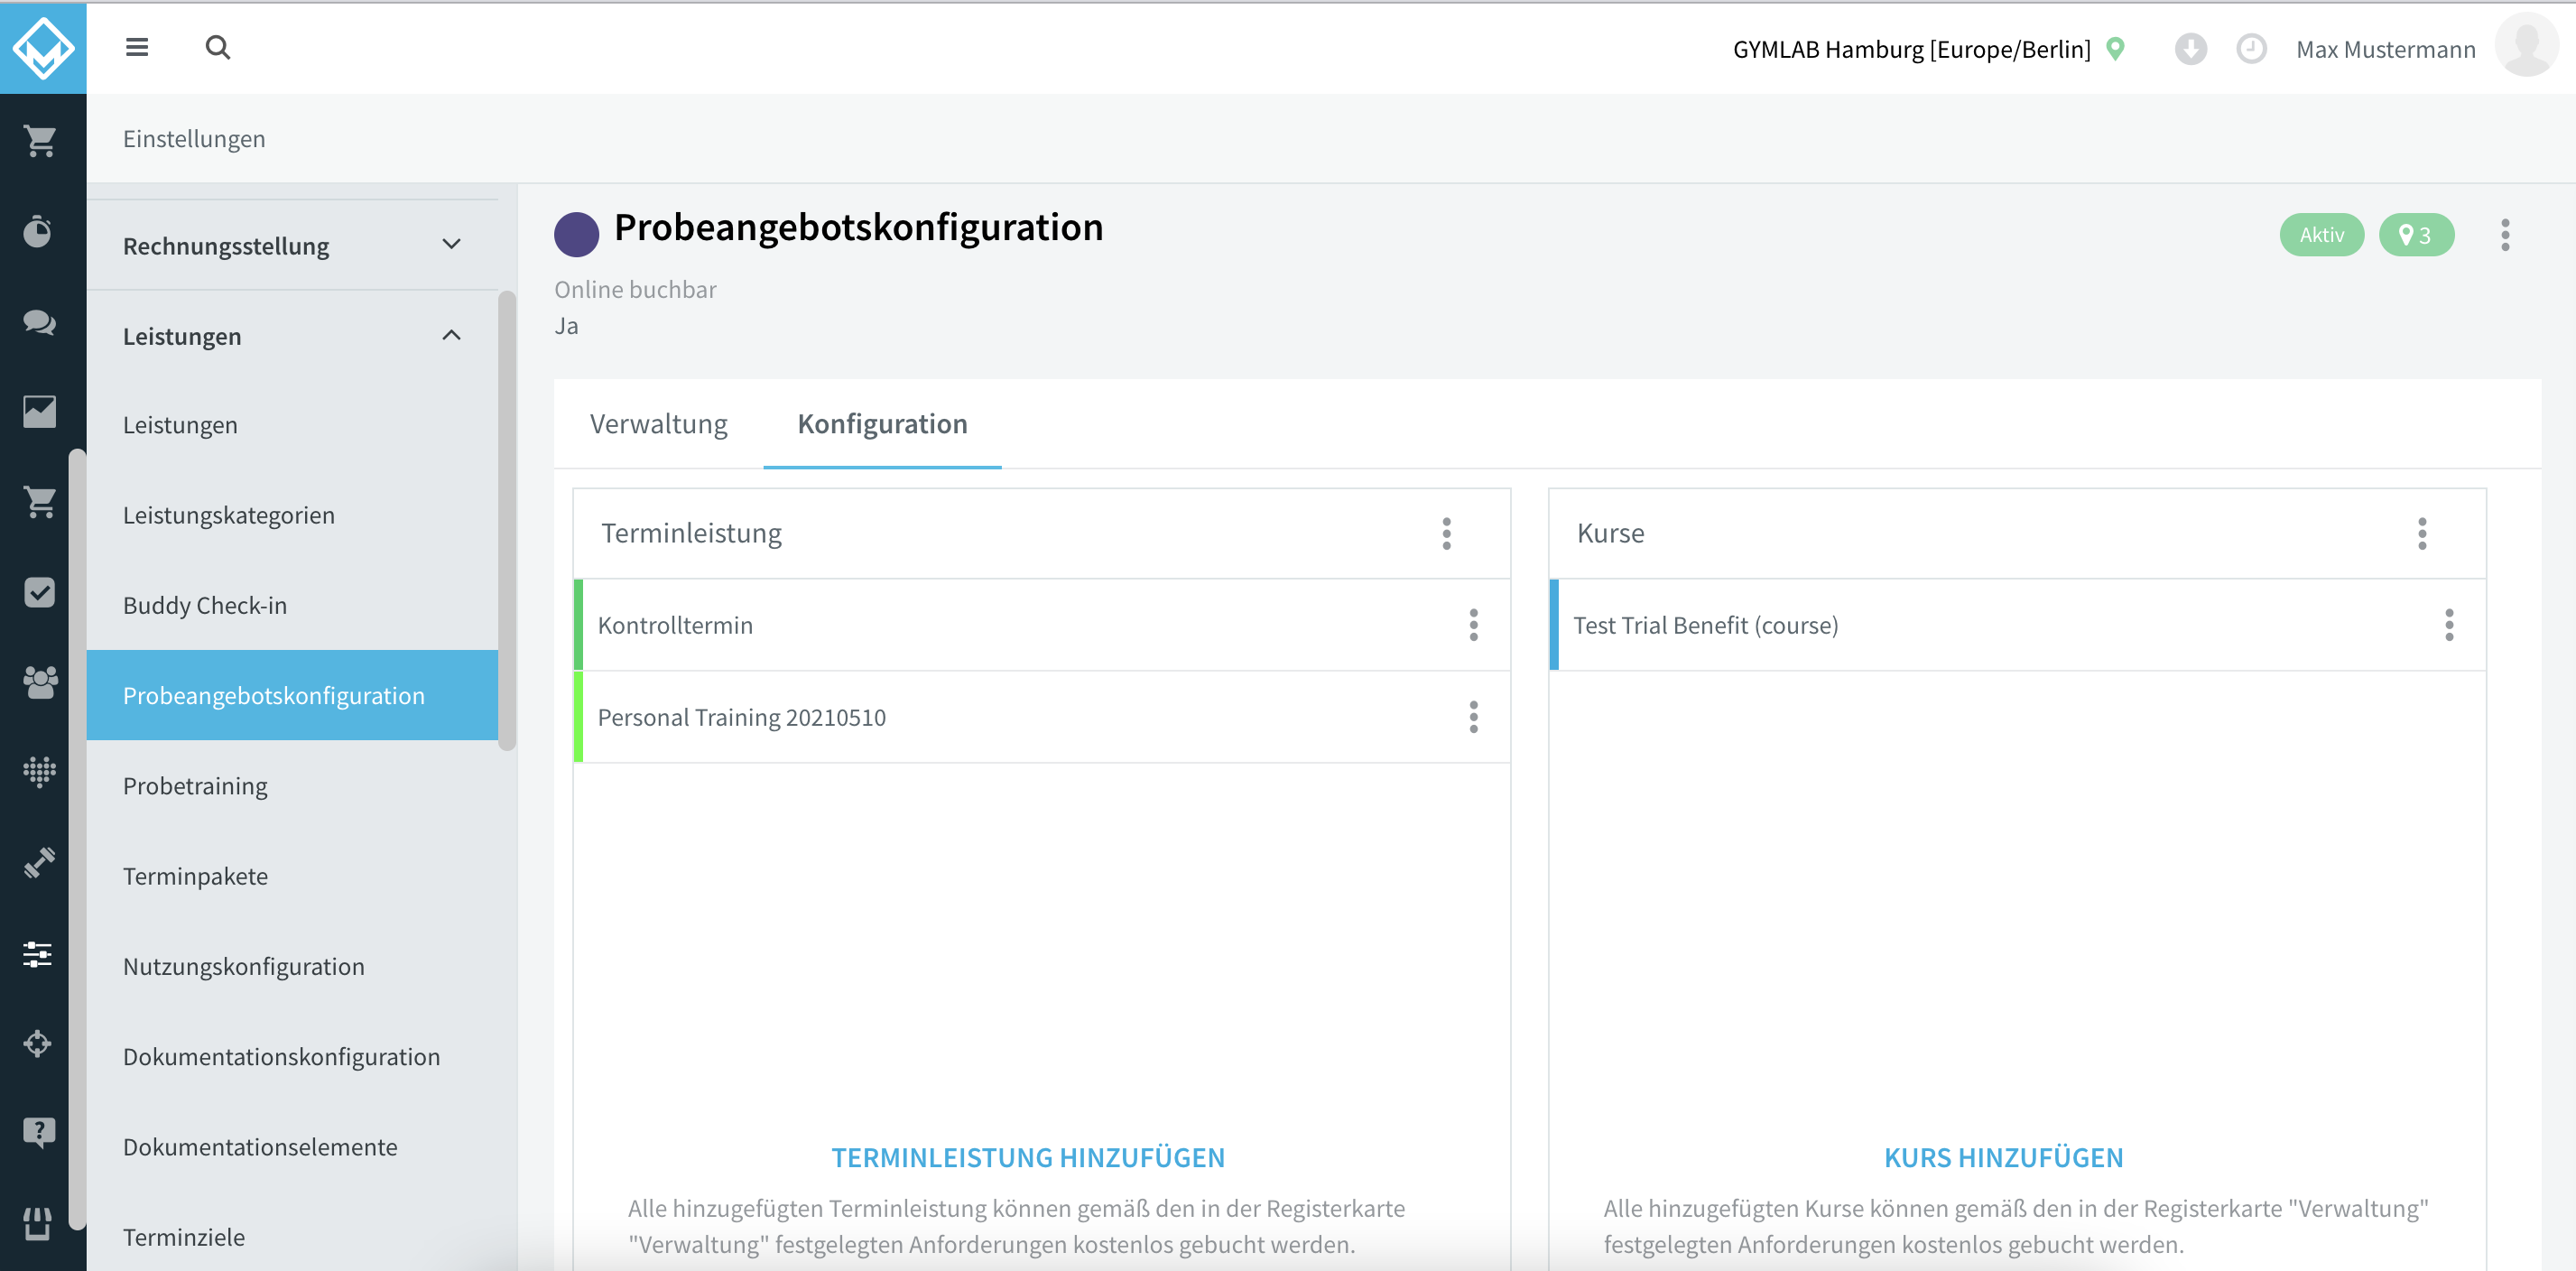Open Probetraining settings
Screen dimensions: 2576x1271
click(292, 786)
